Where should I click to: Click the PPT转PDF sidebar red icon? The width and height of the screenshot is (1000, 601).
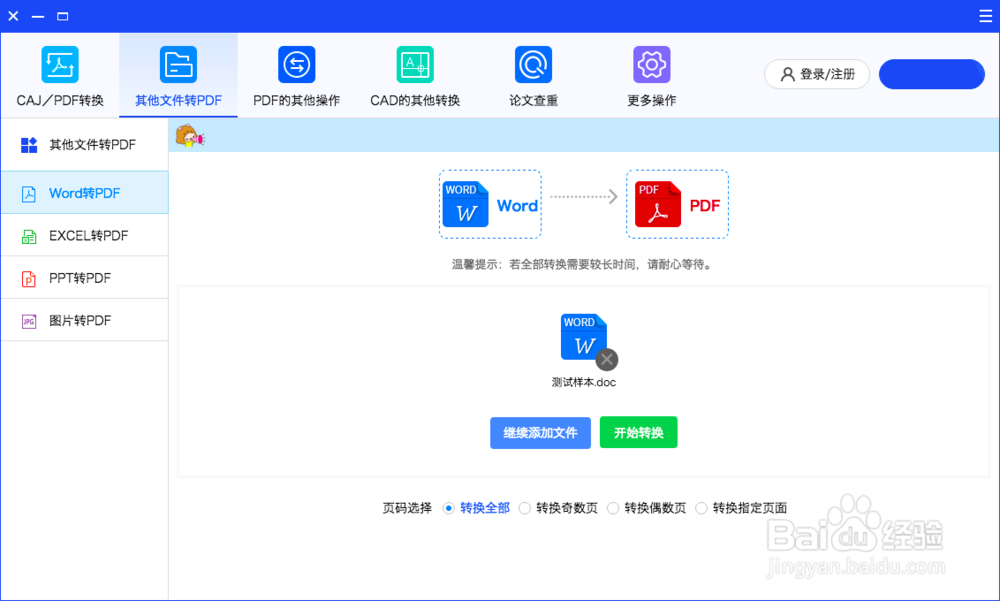pos(29,279)
